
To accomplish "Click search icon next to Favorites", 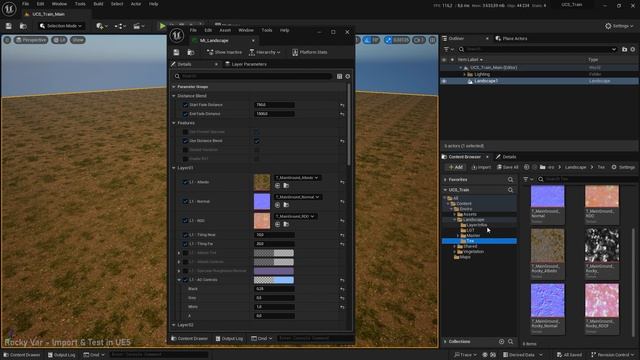I will pos(511,180).
